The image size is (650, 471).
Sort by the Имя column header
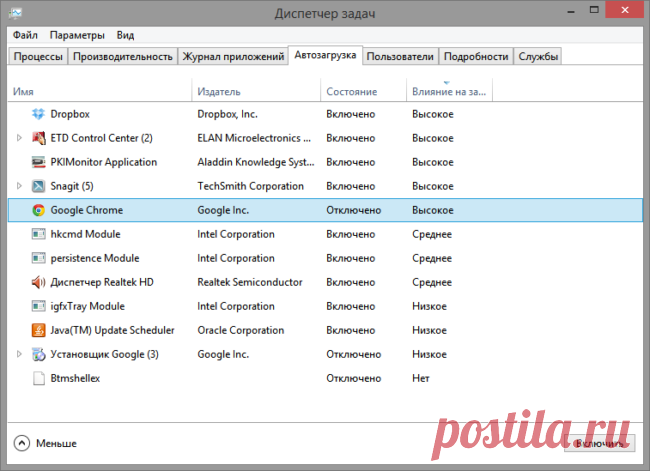pyautogui.click(x=99, y=91)
